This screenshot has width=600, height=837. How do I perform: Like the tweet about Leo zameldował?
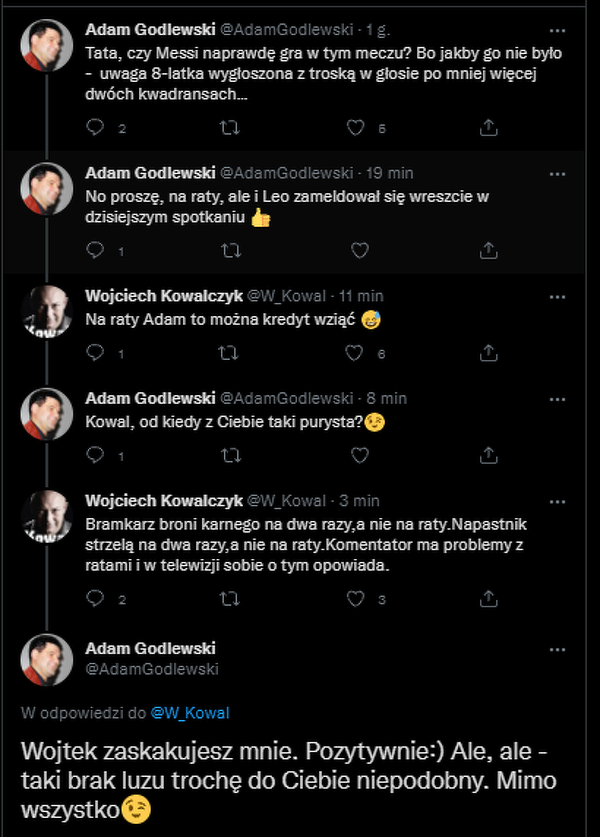click(359, 251)
